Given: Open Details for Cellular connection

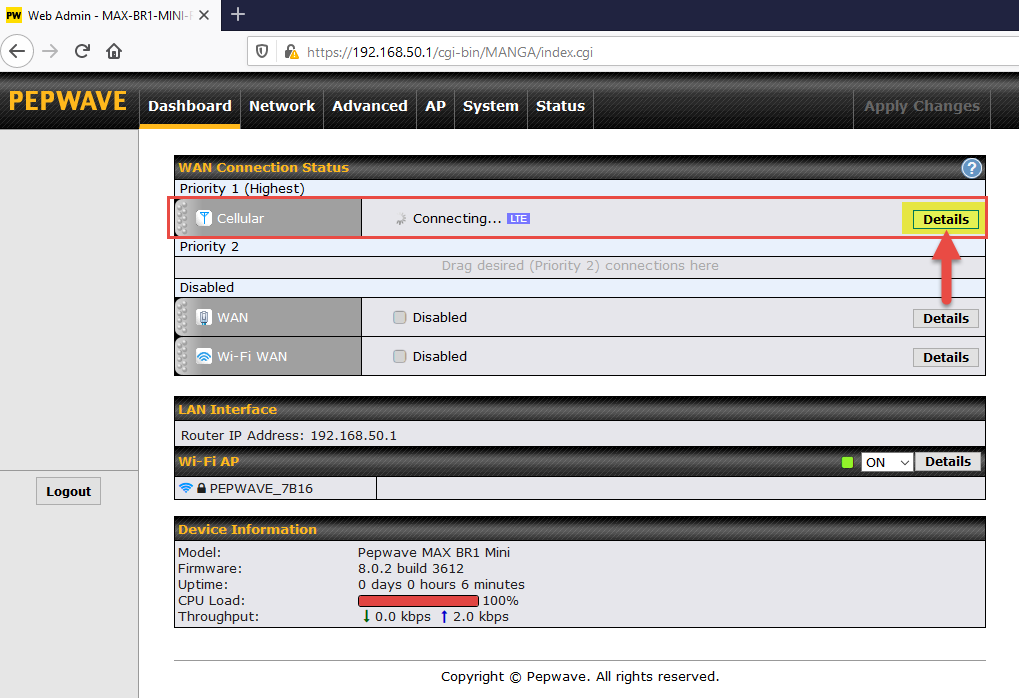Looking at the screenshot, I should point(946,220).
